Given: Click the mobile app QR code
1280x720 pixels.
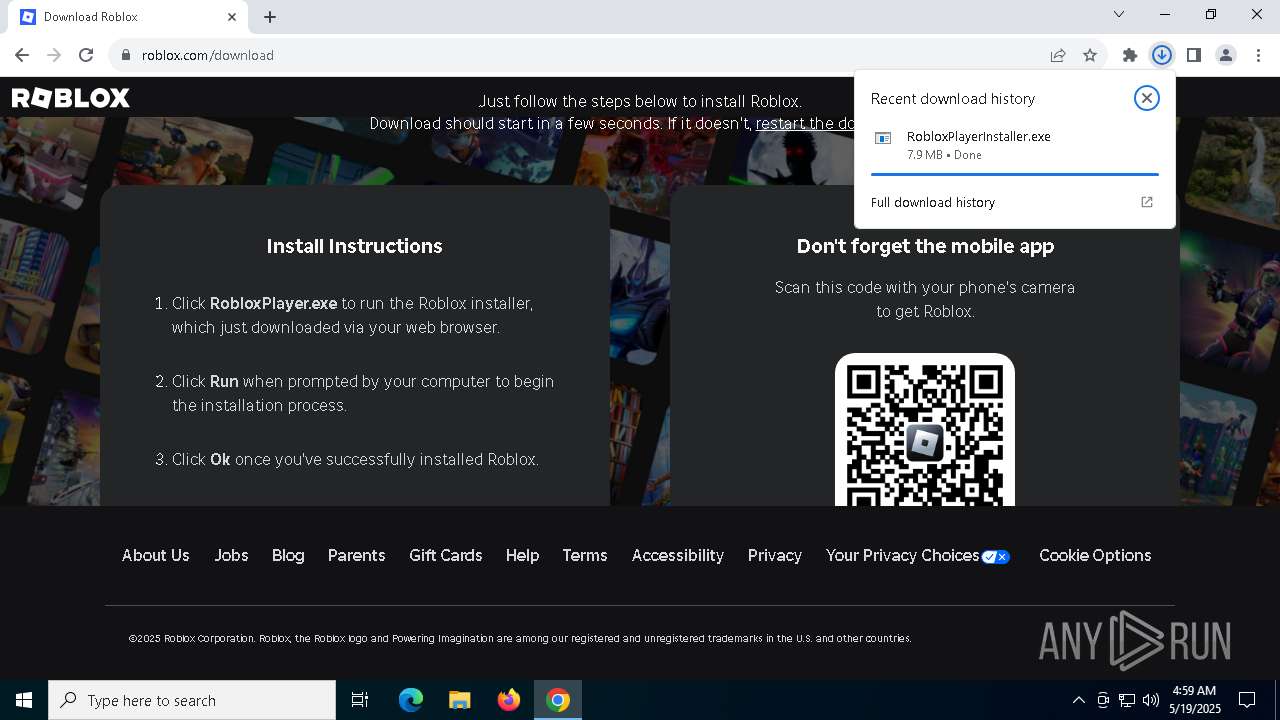Looking at the screenshot, I should pyautogui.click(x=925, y=430).
